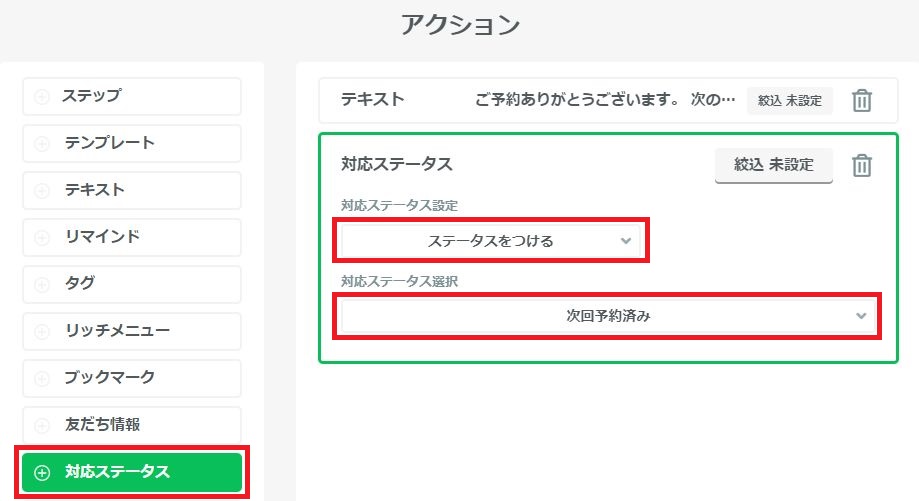Screen dimensions: 919x501
Task: Click the plus icon beside テンプレート
Action: point(42,144)
